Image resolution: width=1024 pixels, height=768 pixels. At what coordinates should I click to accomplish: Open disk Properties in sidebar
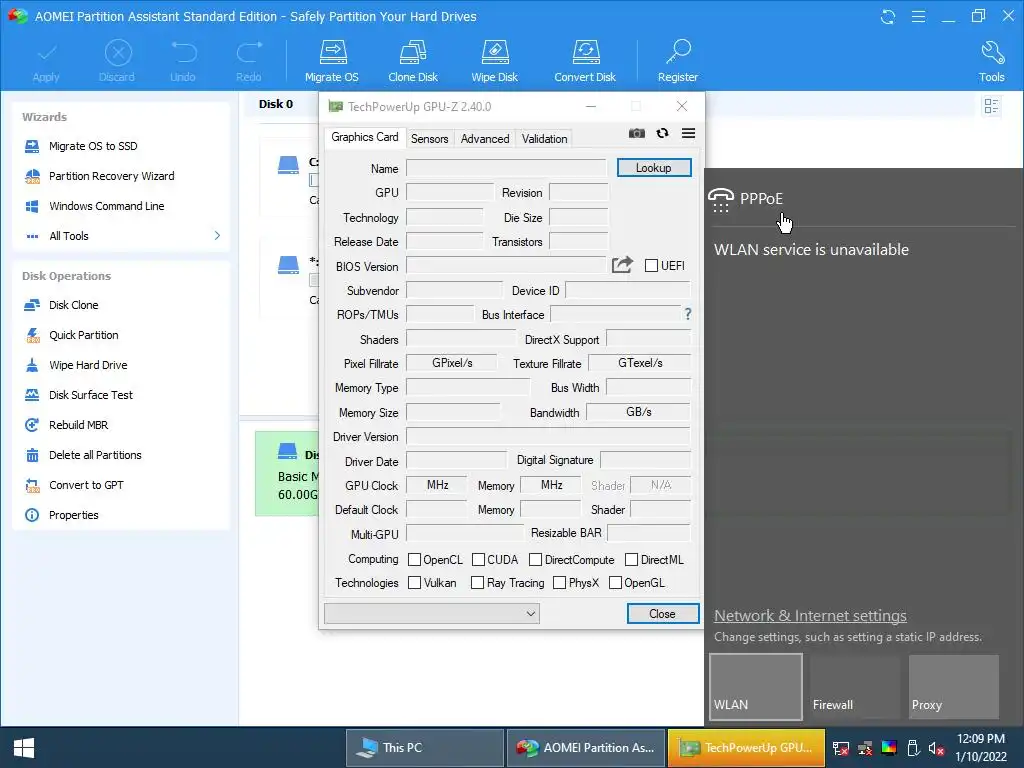point(61,515)
